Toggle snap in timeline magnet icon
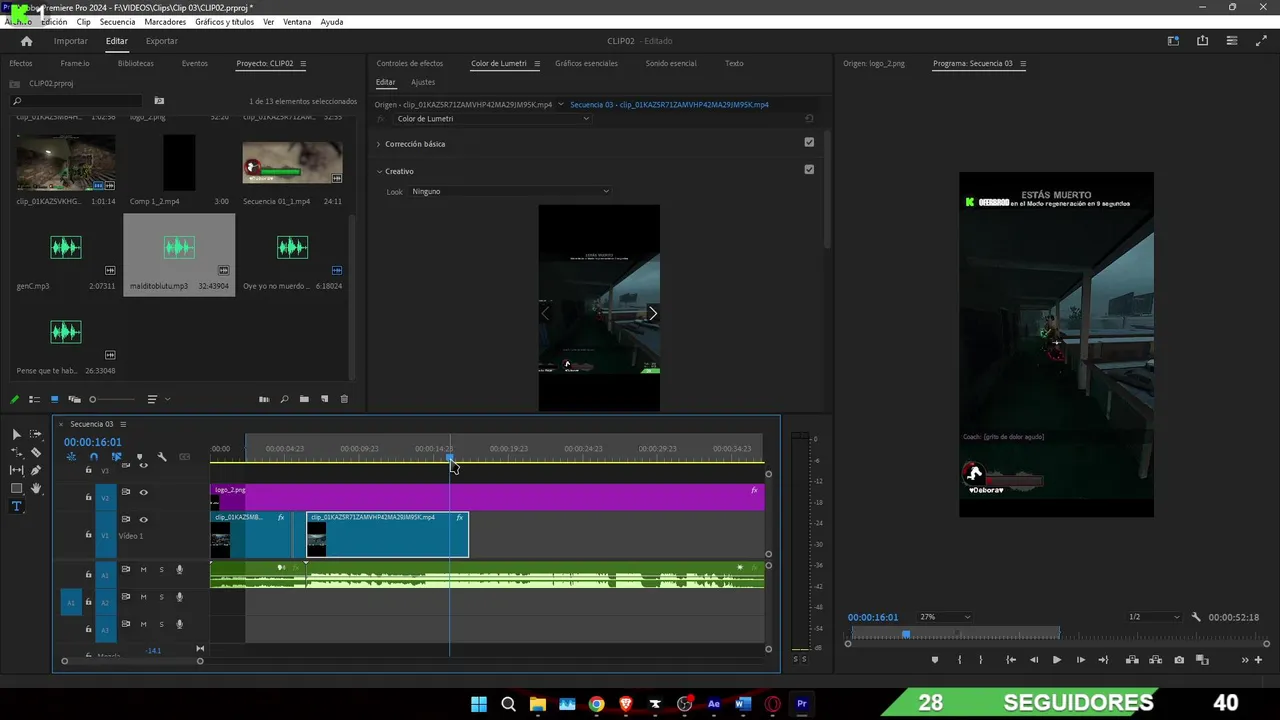Viewport: 1280px width, 720px height. point(93,457)
